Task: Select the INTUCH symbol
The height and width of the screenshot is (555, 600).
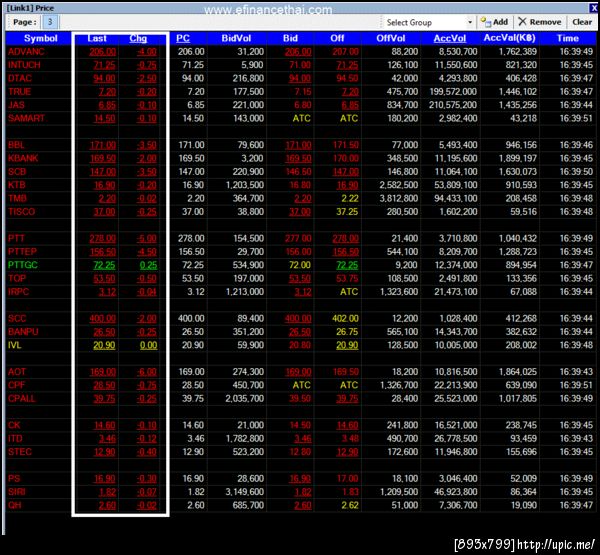Action: tap(24, 65)
